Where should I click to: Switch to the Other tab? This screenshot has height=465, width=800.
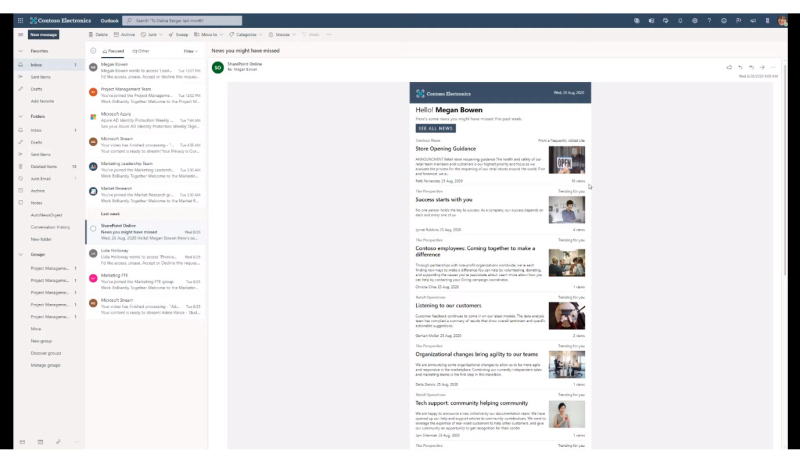click(x=141, y=51)
